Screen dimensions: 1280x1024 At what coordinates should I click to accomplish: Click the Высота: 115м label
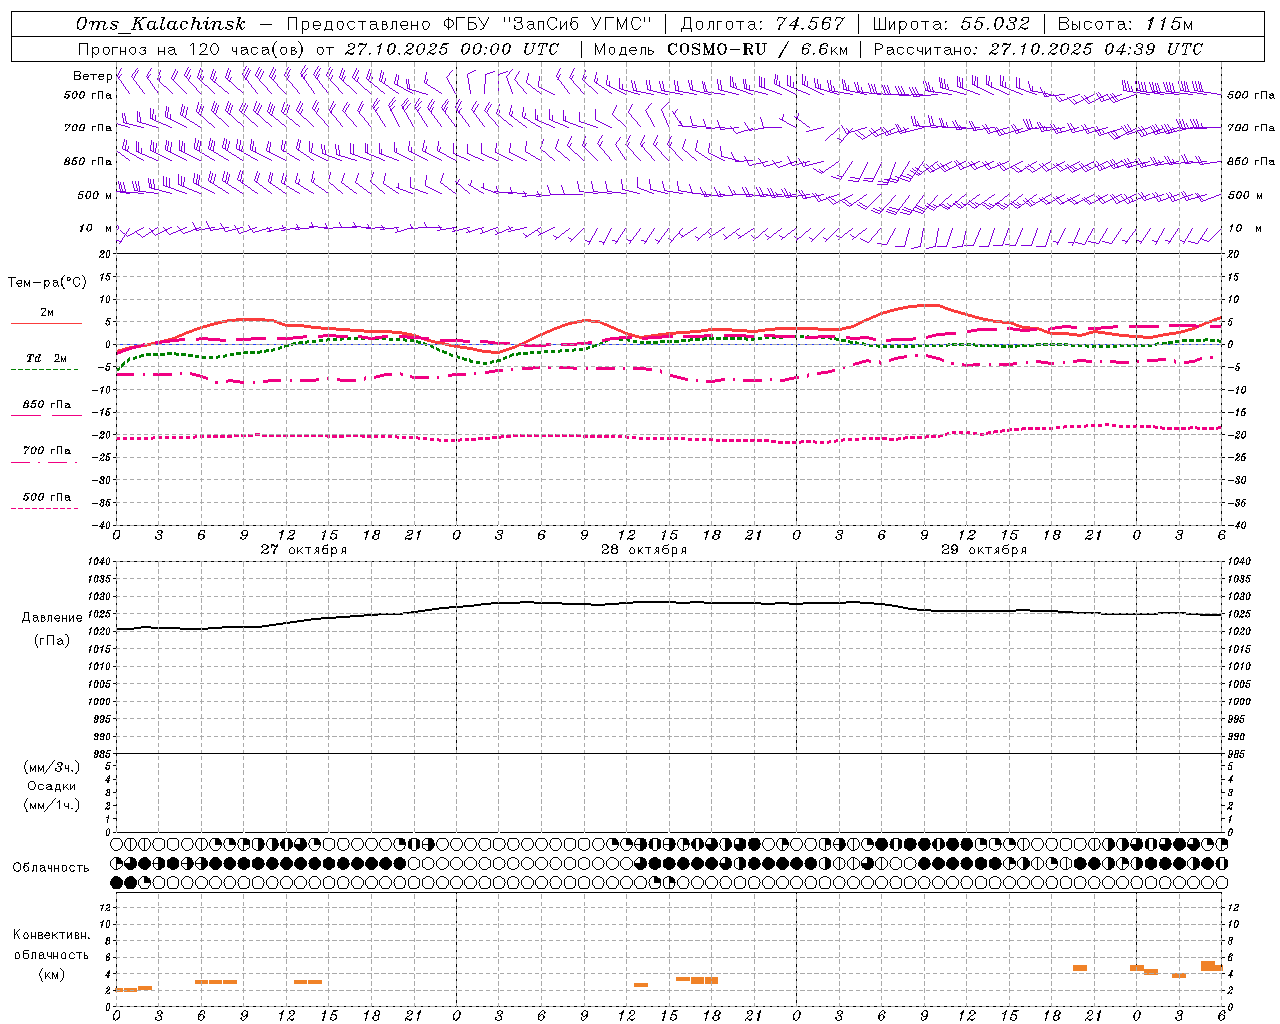[1125, 24]
